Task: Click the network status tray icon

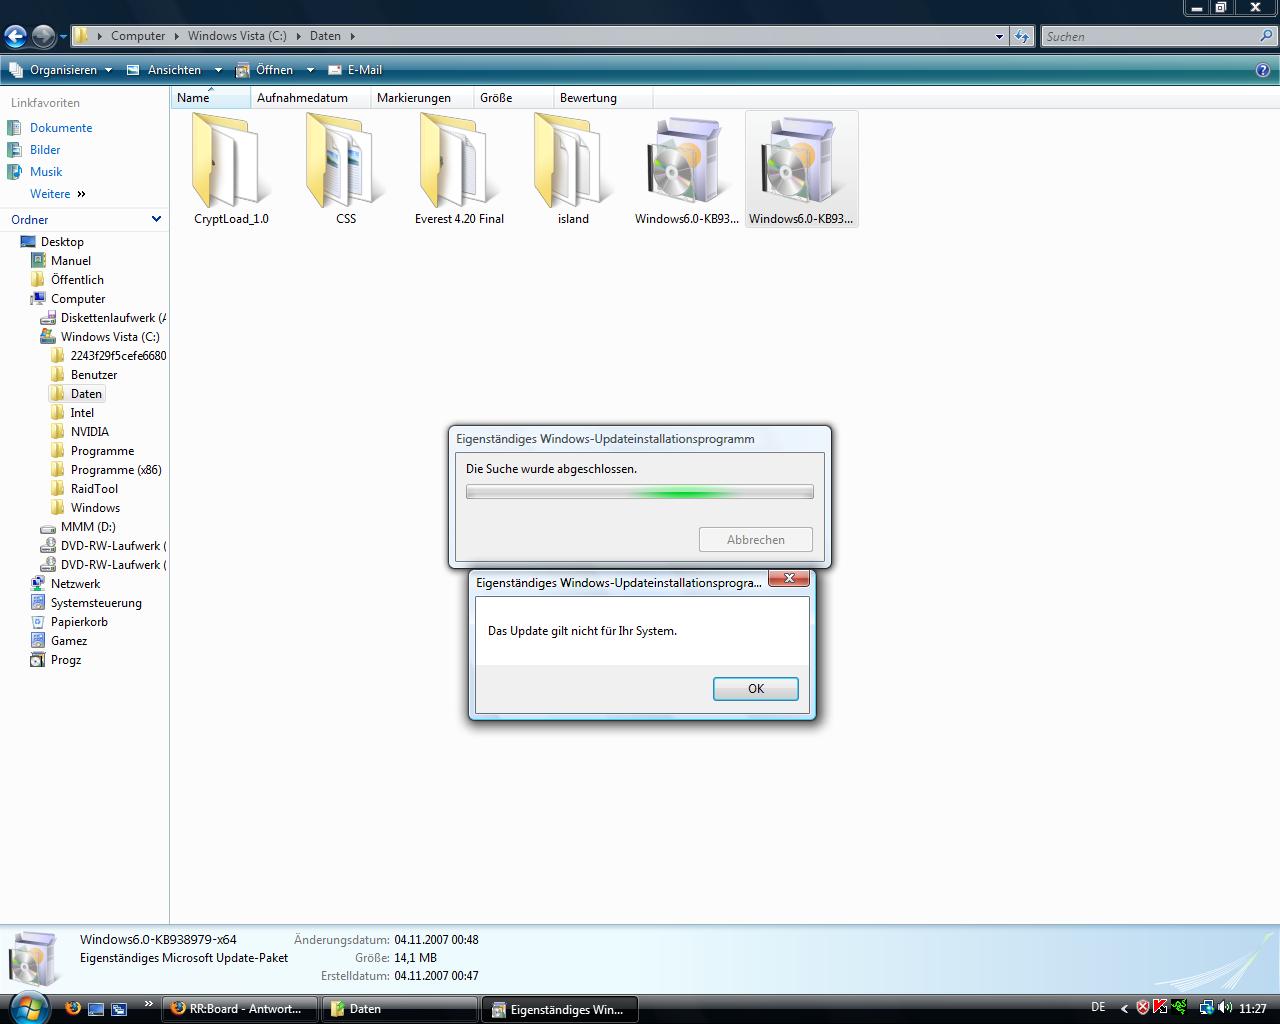Action: (1206, 1008)
